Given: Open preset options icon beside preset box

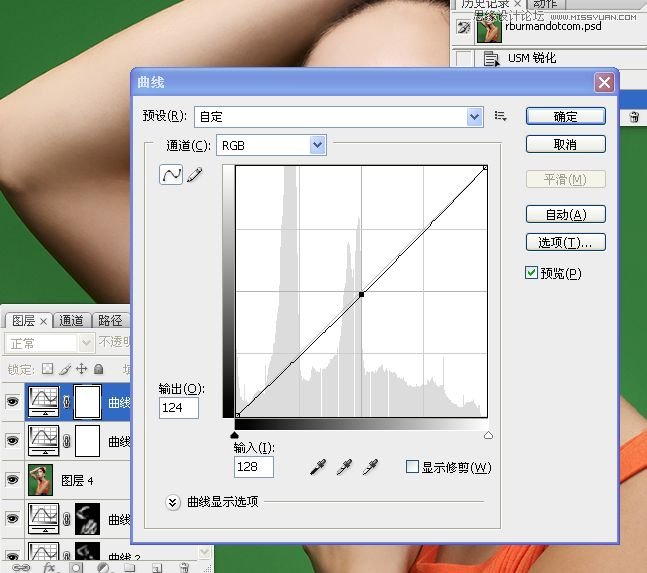Looking at the screenshot, I should (501, 116).
